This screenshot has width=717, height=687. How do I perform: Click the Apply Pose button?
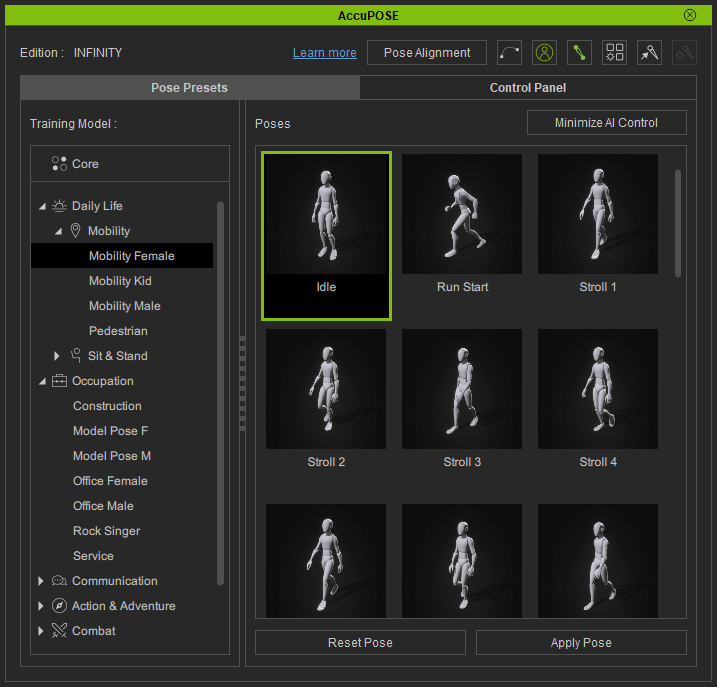pos(581,643)
